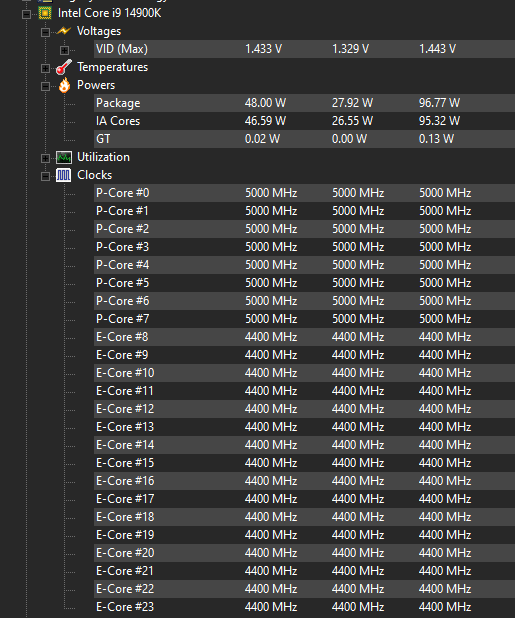This screenshot has width=515, height=618.
Task: Select the P-Core #3 clock row
Action: click(305, 247)
